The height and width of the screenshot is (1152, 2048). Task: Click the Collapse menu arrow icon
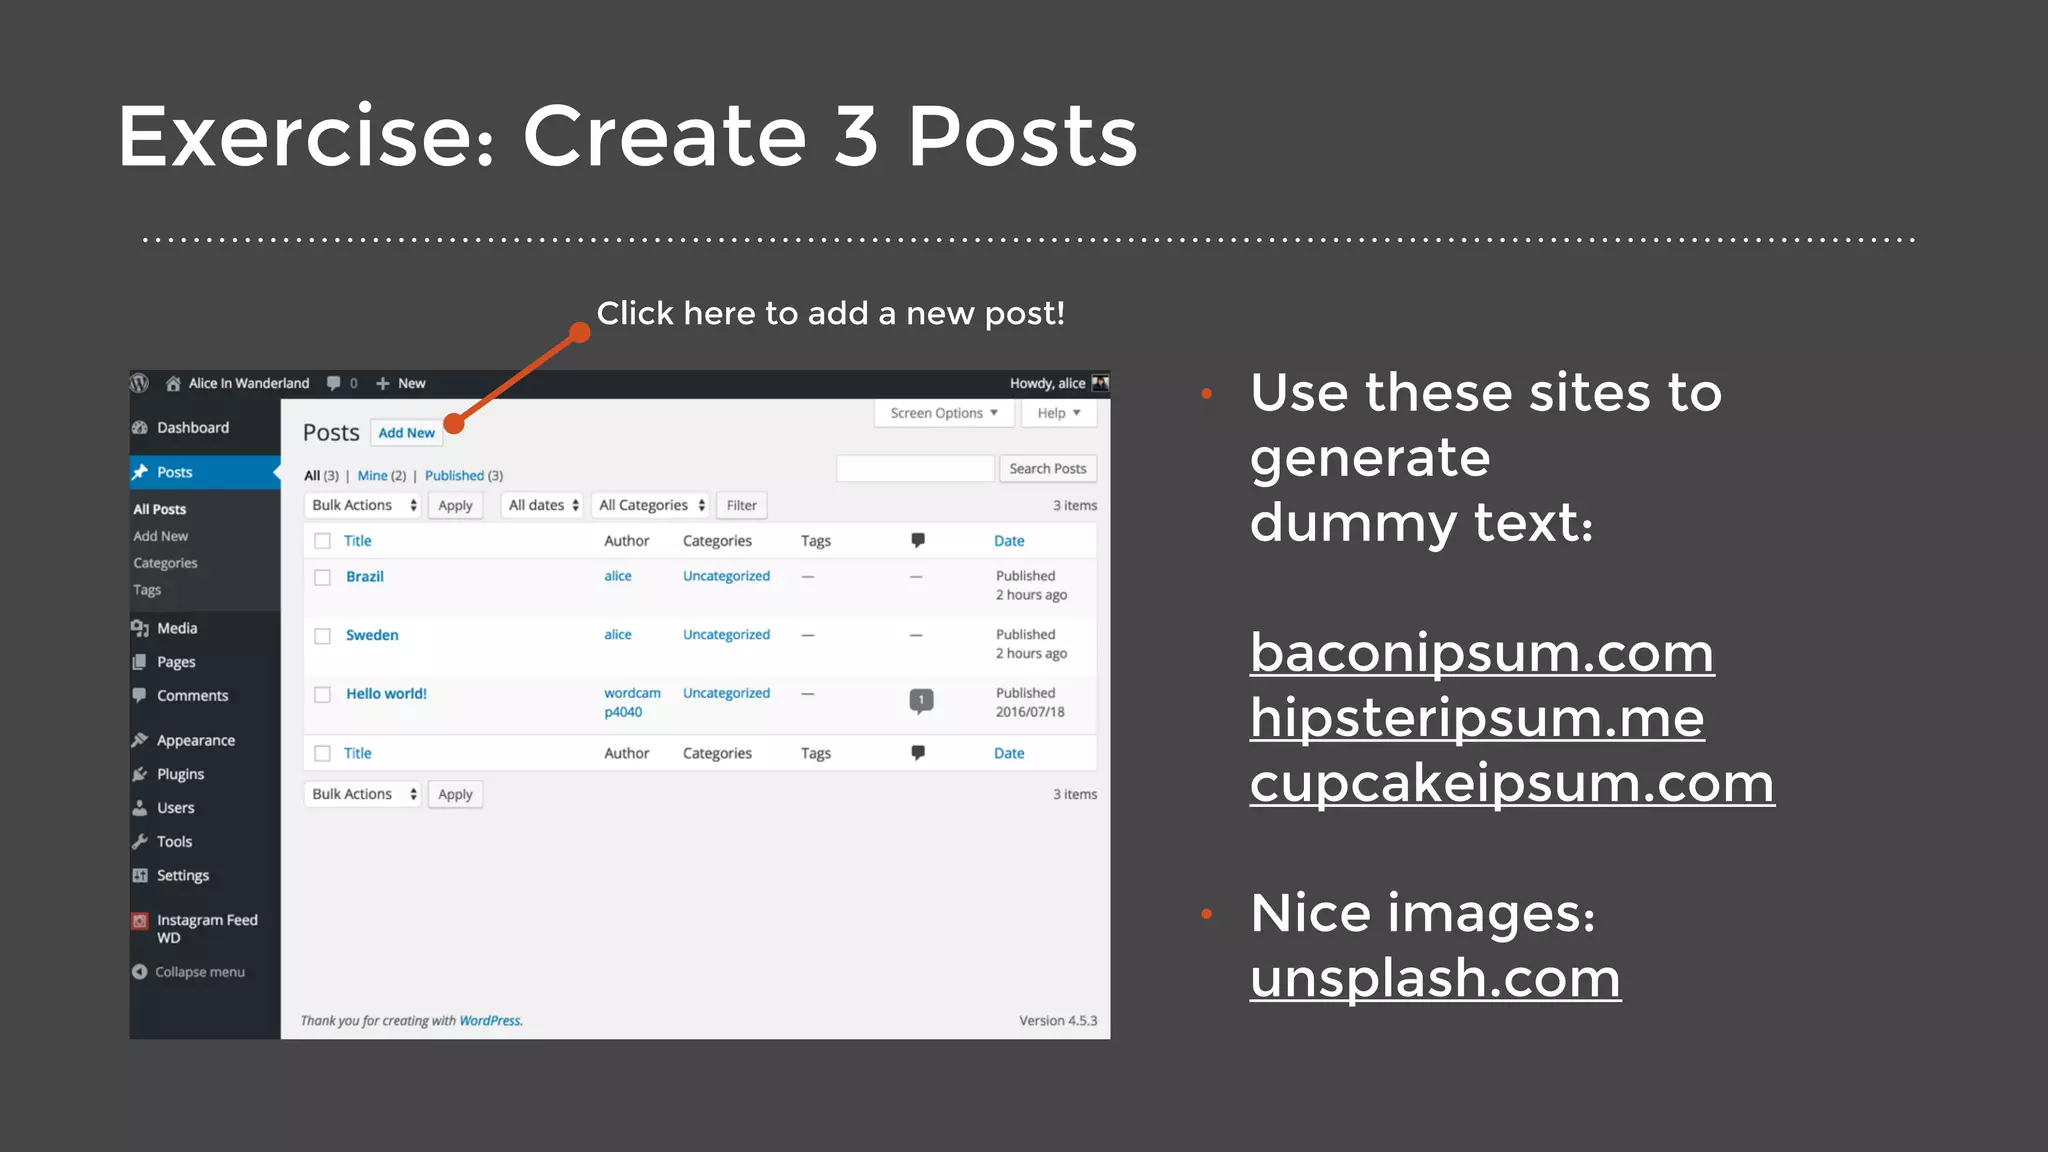point(140,972)
